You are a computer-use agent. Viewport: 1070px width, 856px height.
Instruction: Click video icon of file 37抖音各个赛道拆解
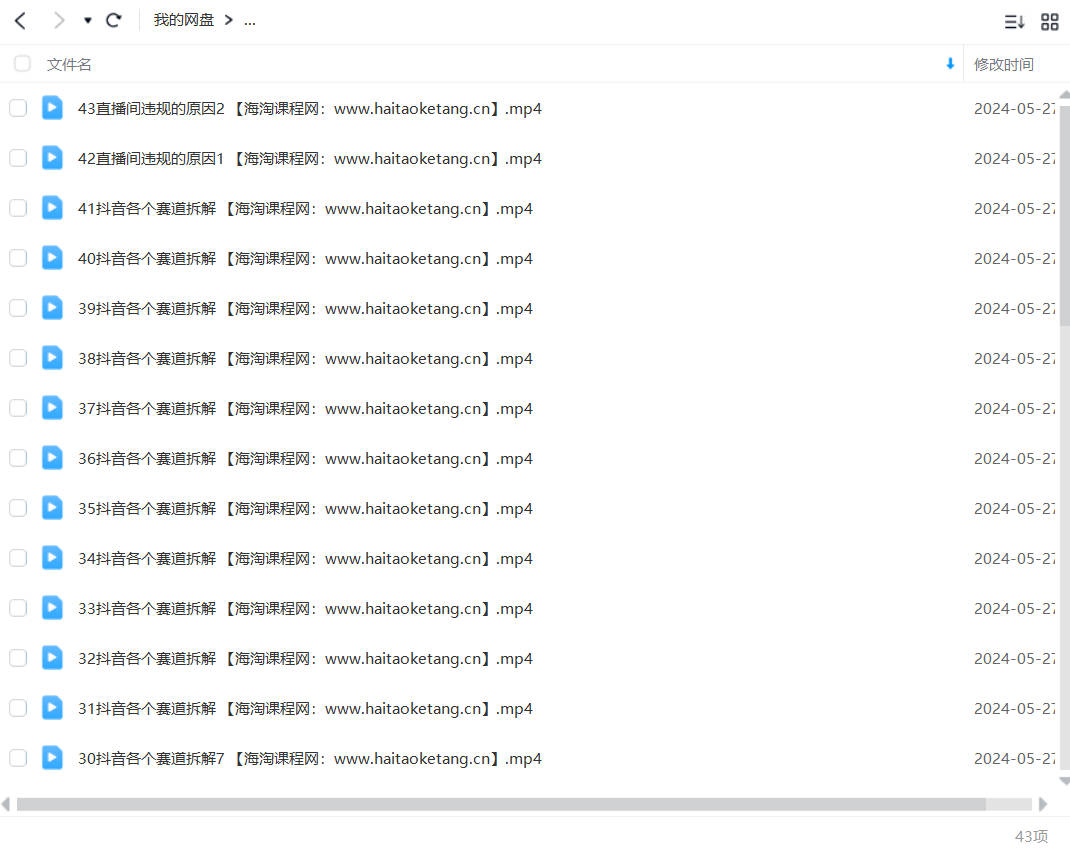pyautogui.click(x=53, y=408)
